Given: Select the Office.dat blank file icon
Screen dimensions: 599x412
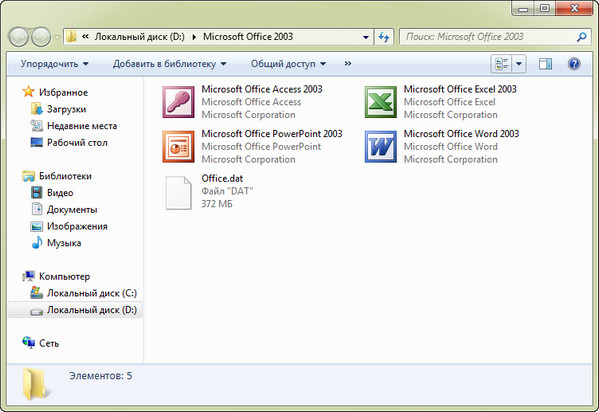Looking at the screenshot, I should [178, 192].
